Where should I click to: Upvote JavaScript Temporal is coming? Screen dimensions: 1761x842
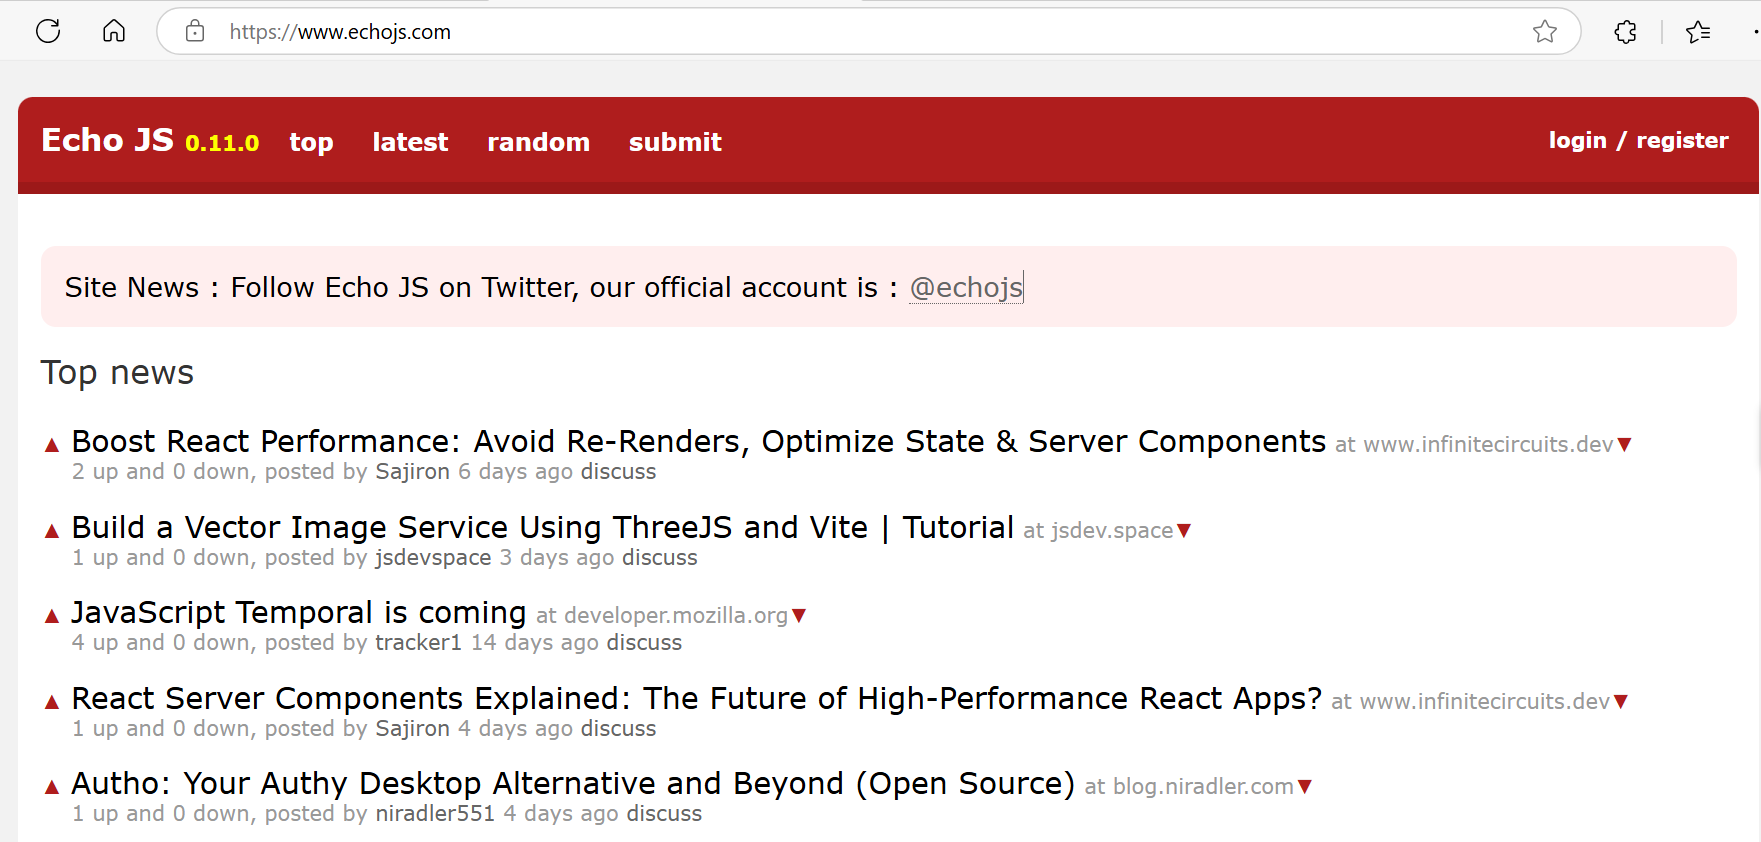pos(52,616)
